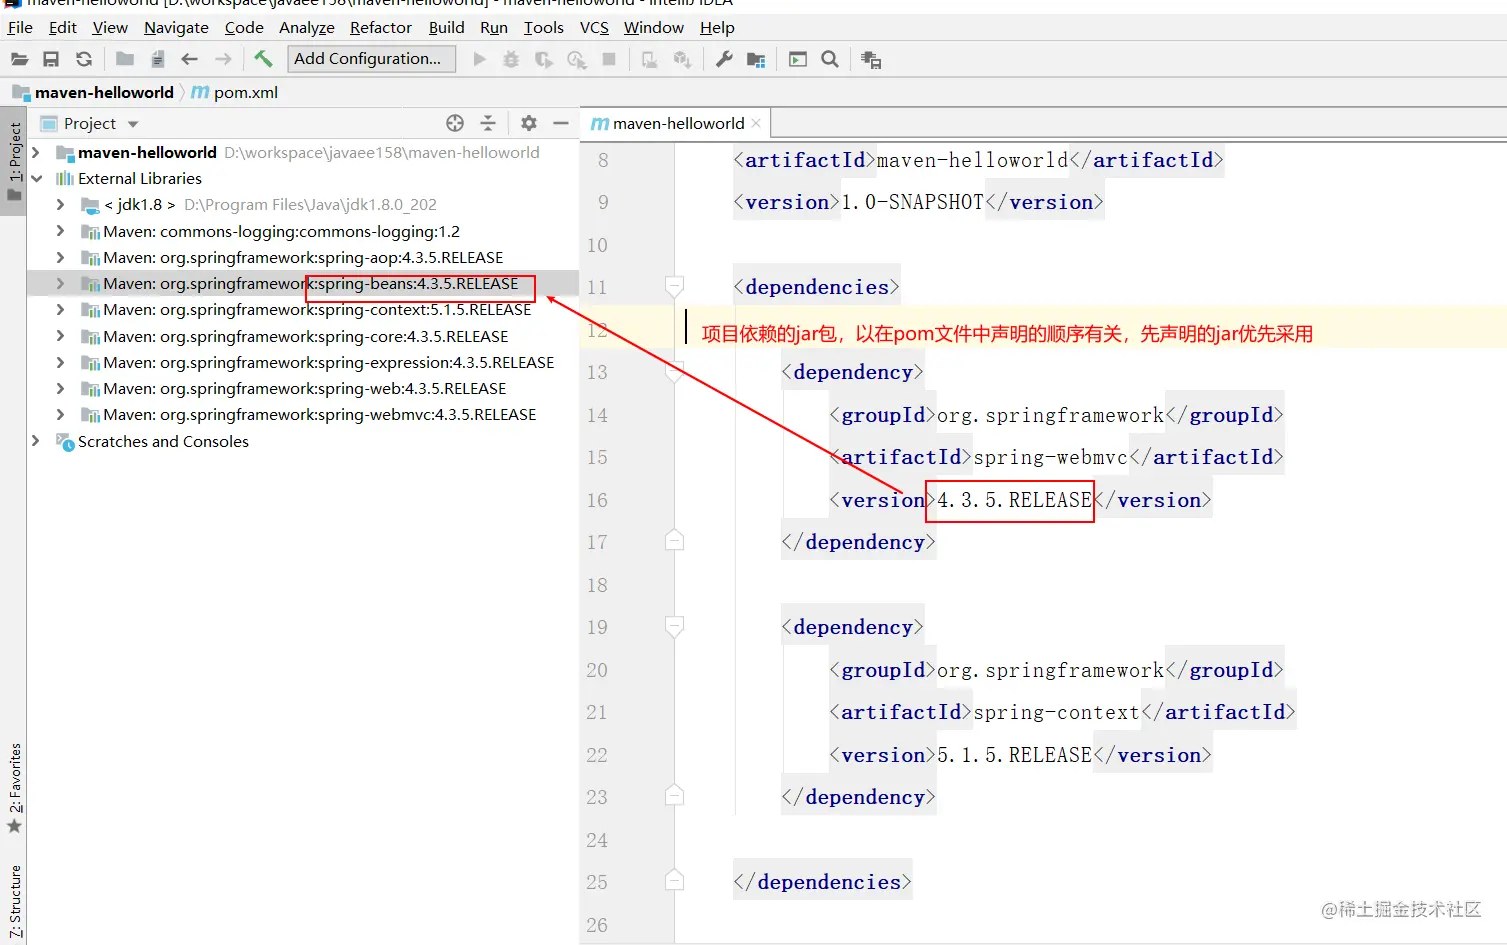
Task: Click the Search Everywhere magnifier icon
Action: [830, 60]
